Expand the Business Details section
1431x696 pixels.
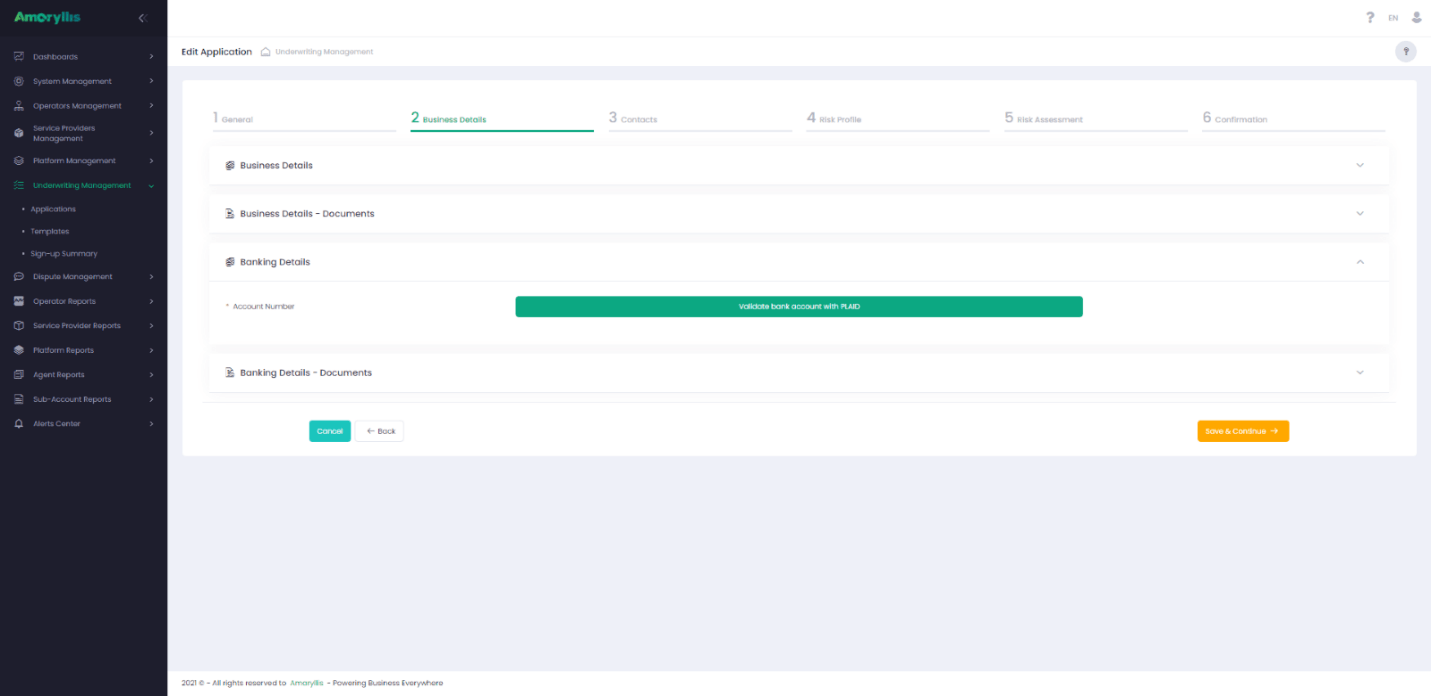(x=1359, y=165)
